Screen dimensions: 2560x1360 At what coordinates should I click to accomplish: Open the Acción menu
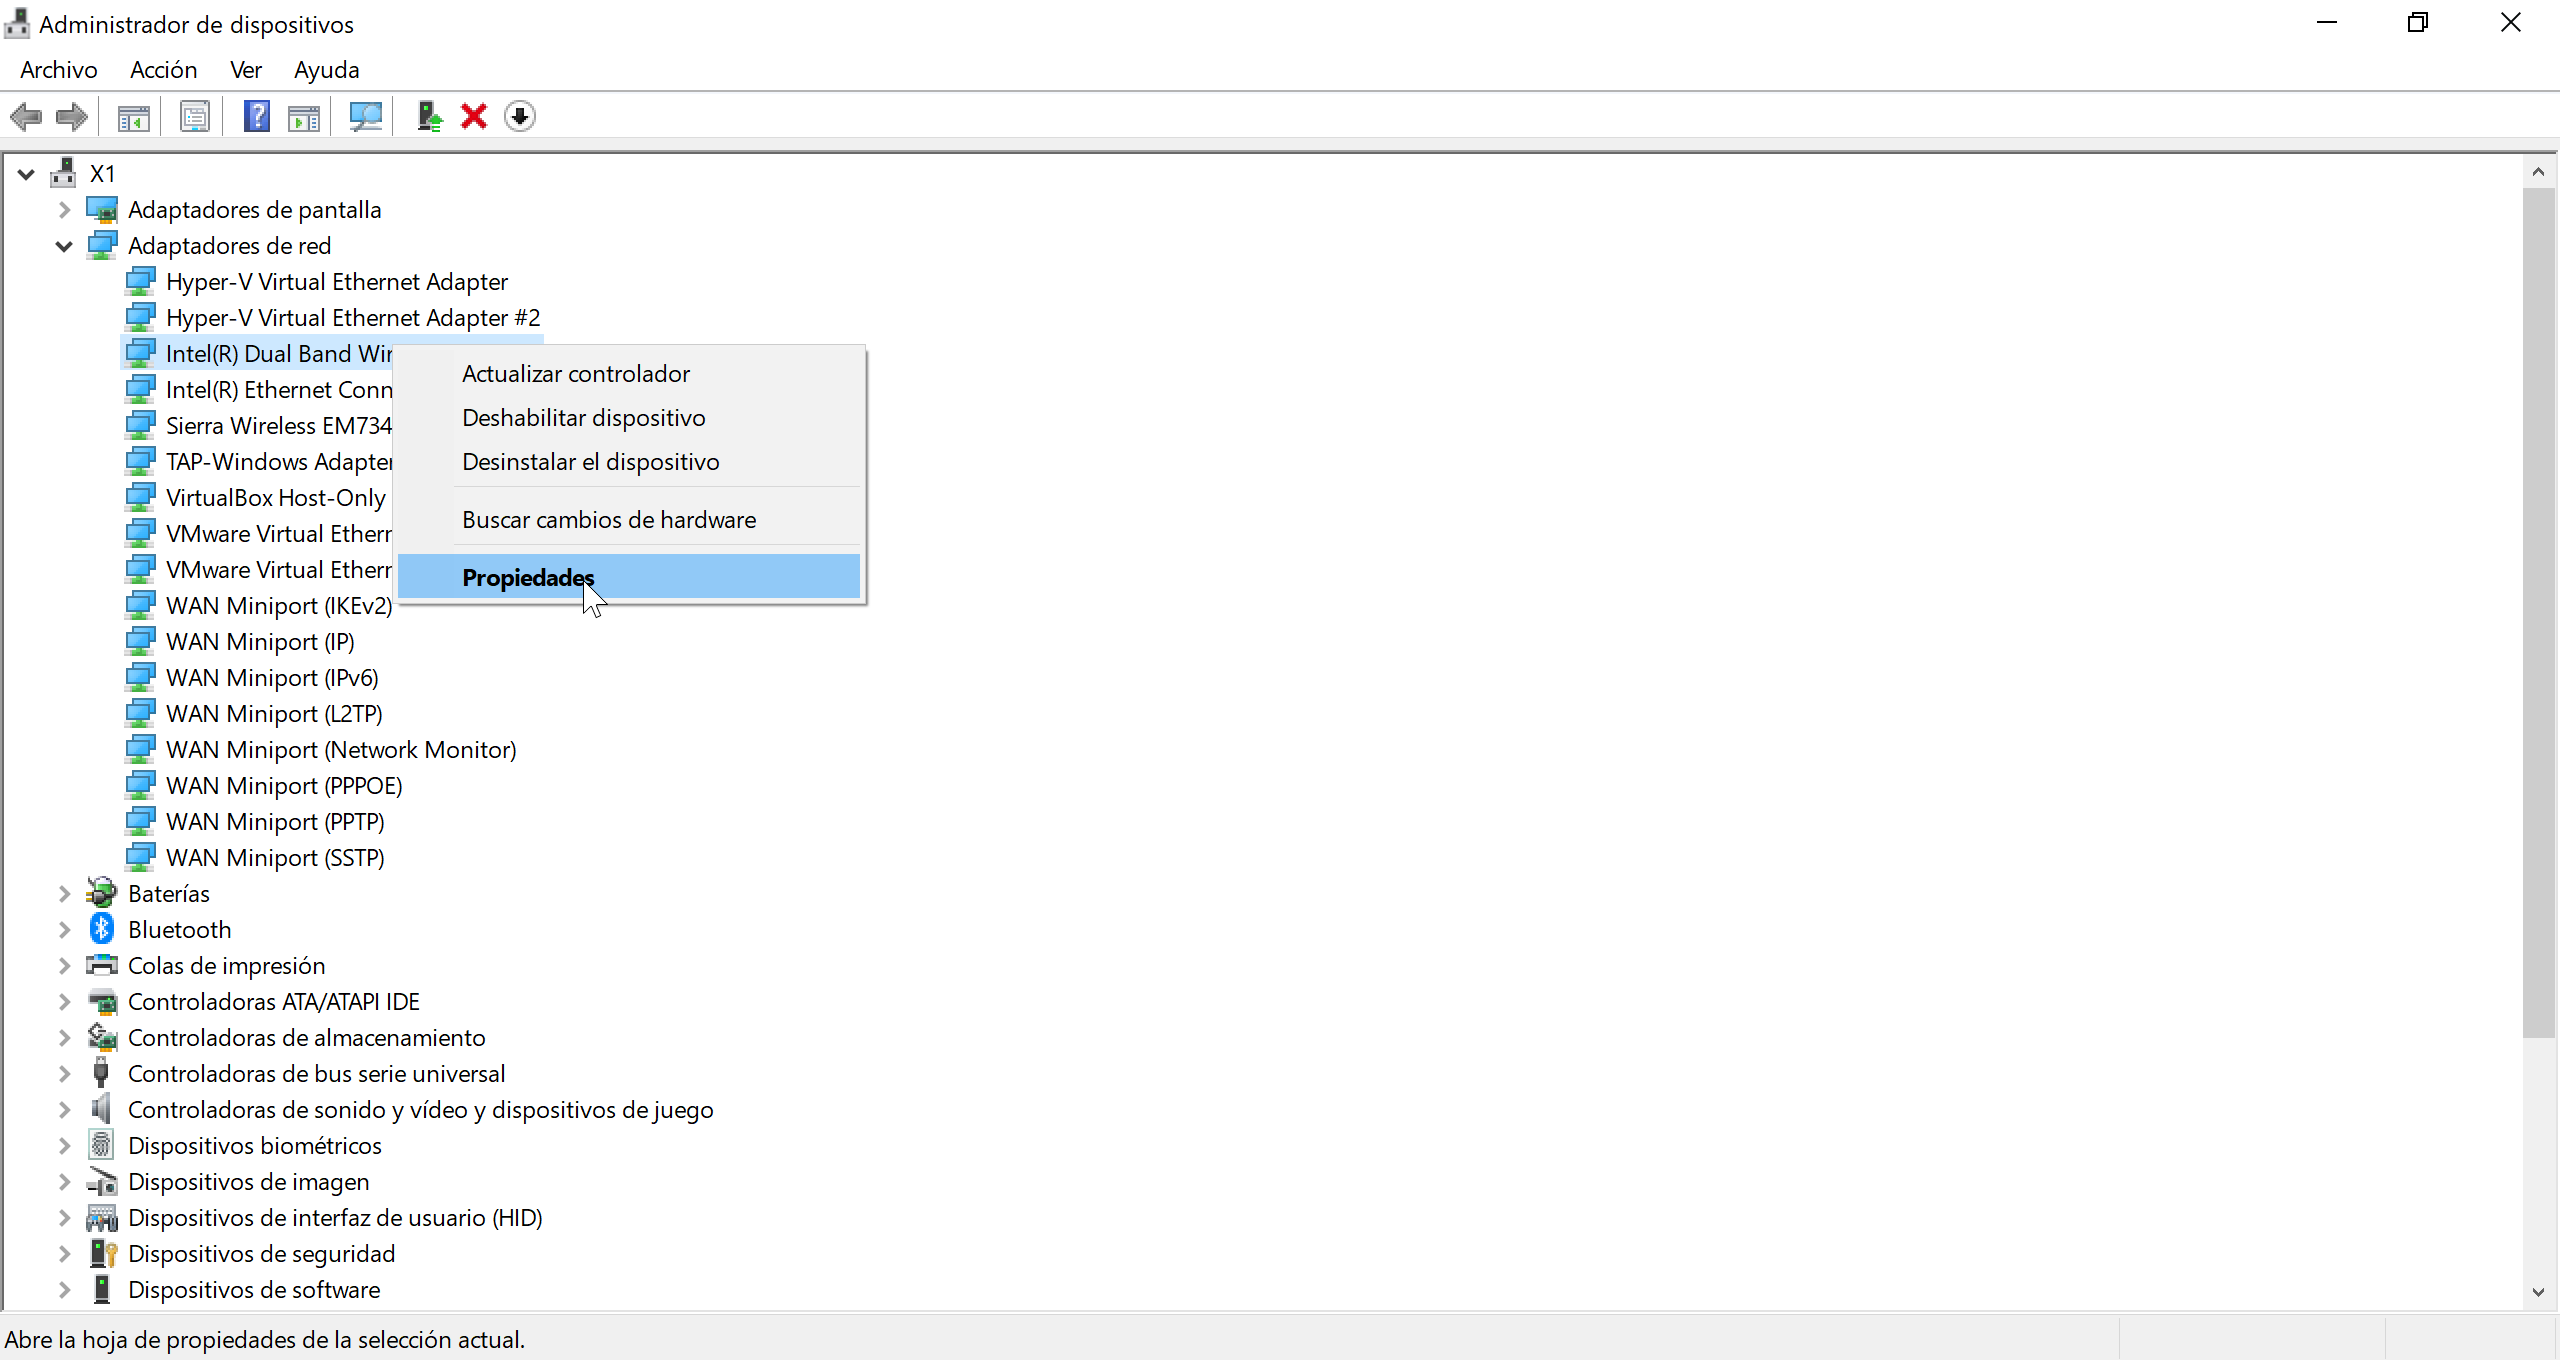point(163,70)
